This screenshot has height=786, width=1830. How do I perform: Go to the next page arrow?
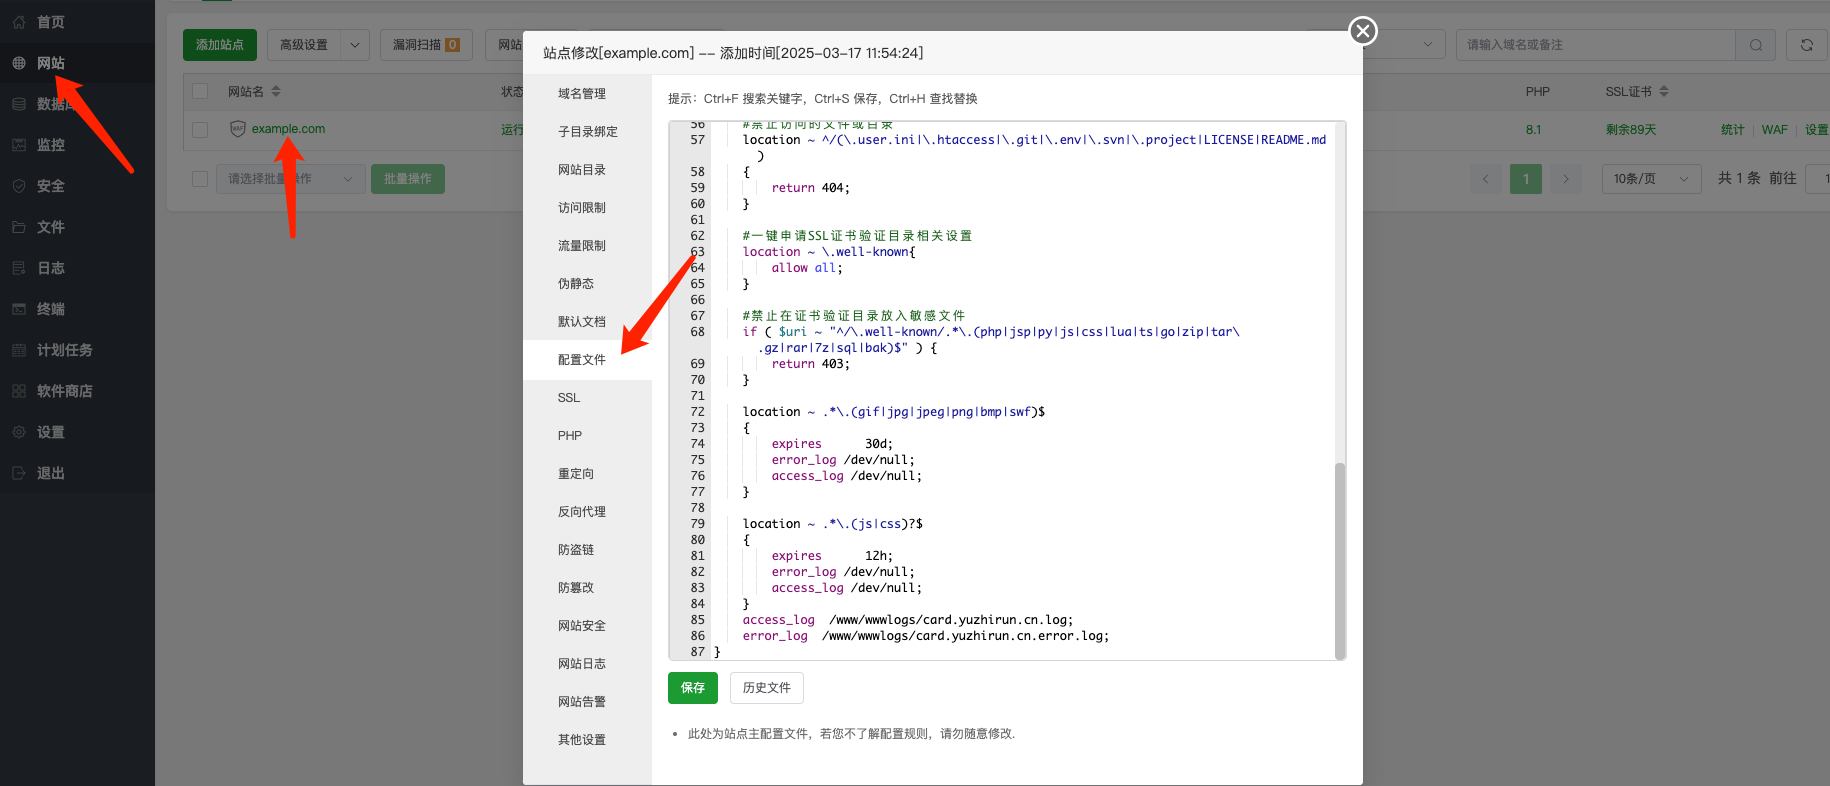[1565, 179]
